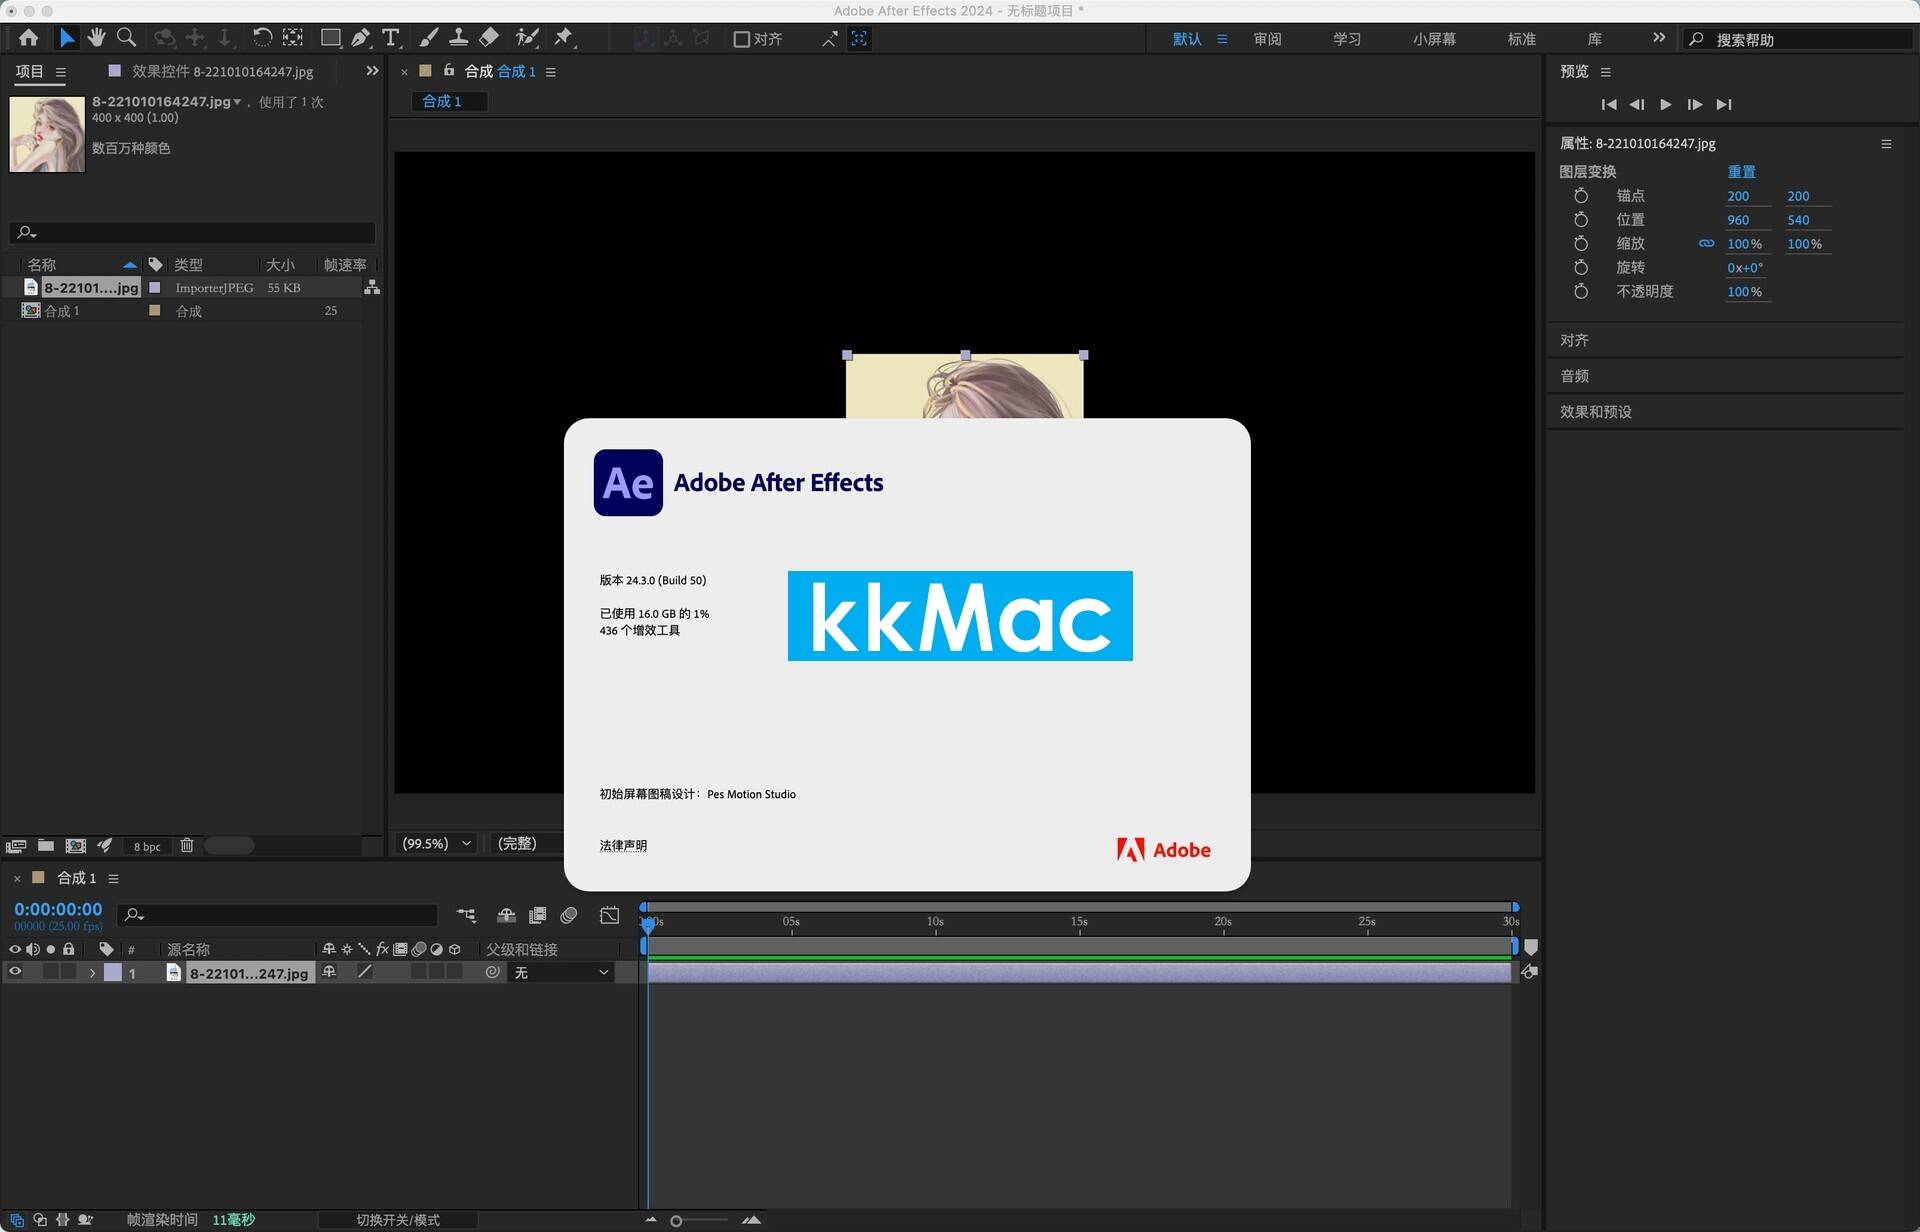This screenshot has width=1920, height=1232.
Task: Enable Frame Blending for timeline
Action: 537,915
